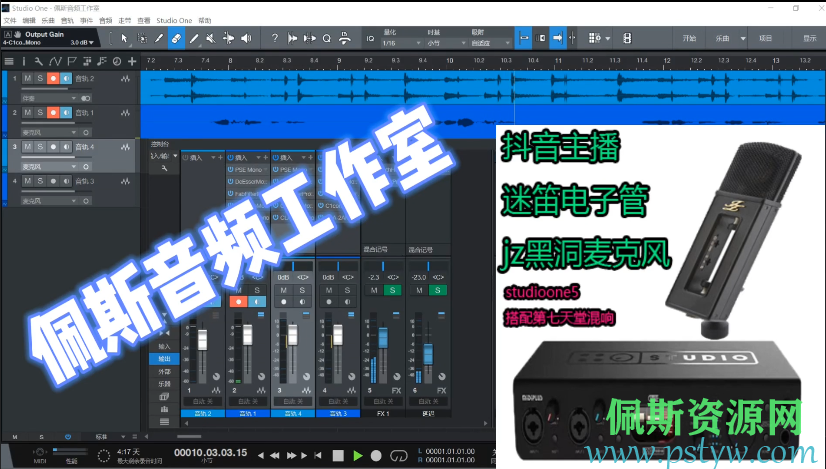
Task: Toggle Snap to grid button
Action: tap(524, 38)
